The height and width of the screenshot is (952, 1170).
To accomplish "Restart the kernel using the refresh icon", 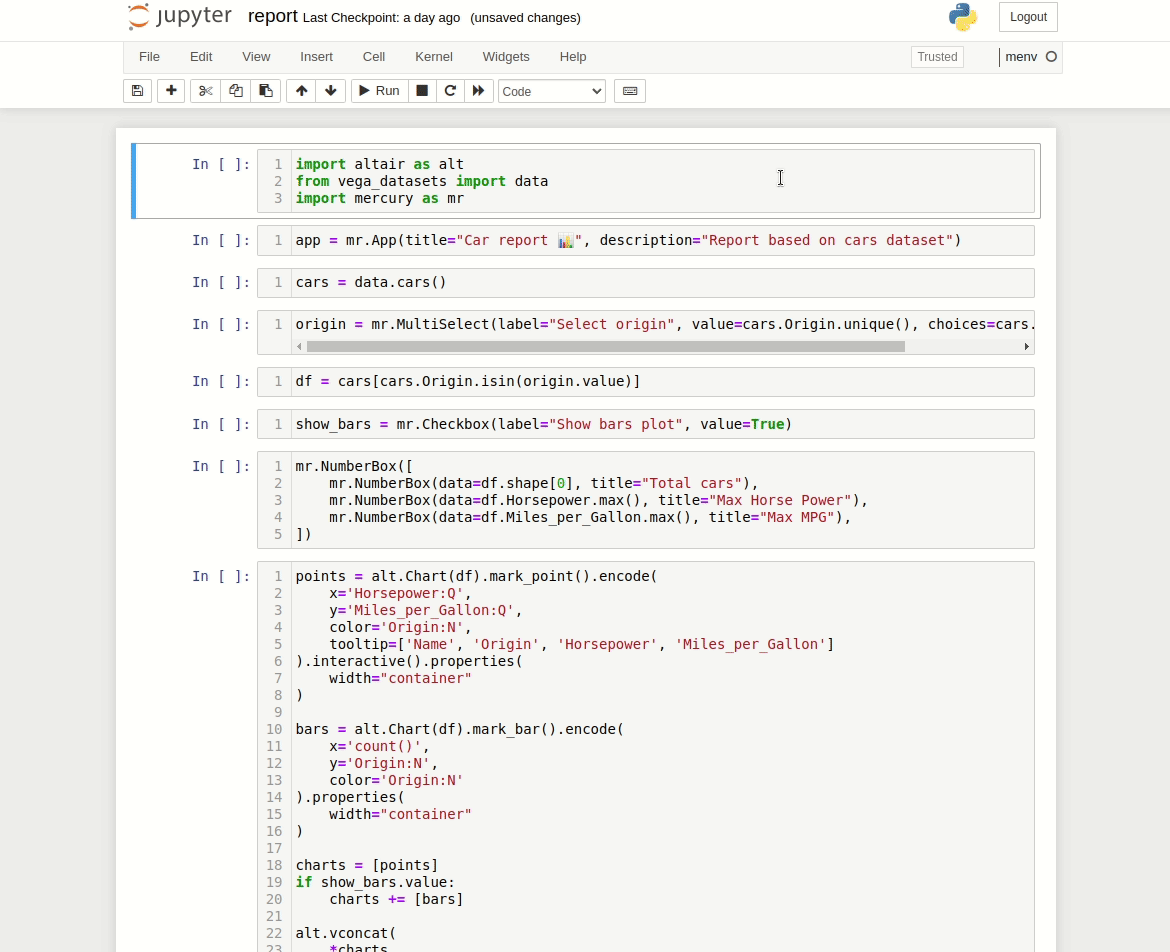I will point(450,91).
